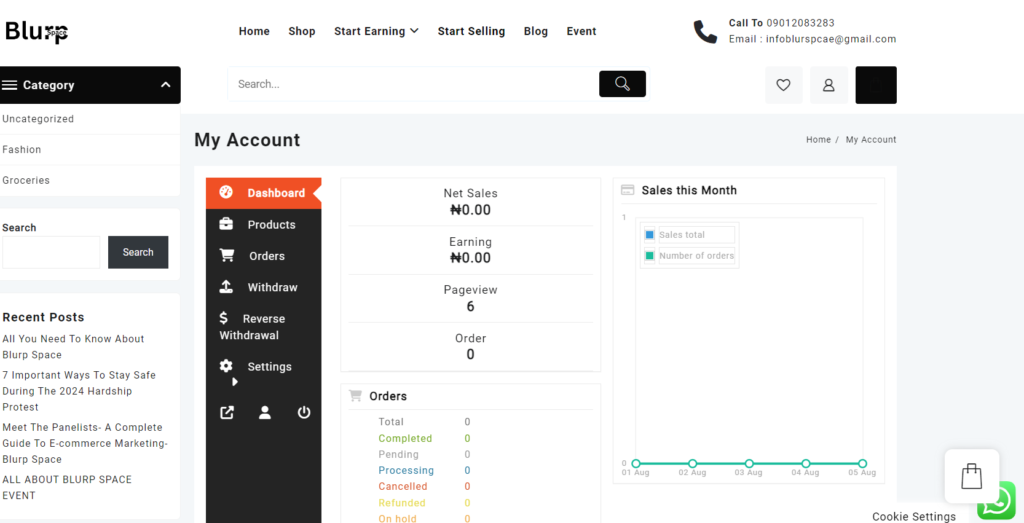Open edit profile person icon in sidebar

pos(265,412)
